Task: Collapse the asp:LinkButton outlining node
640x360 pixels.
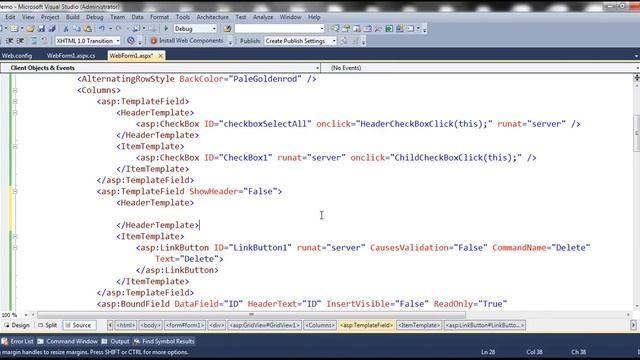Action: [x=15, y=248]
